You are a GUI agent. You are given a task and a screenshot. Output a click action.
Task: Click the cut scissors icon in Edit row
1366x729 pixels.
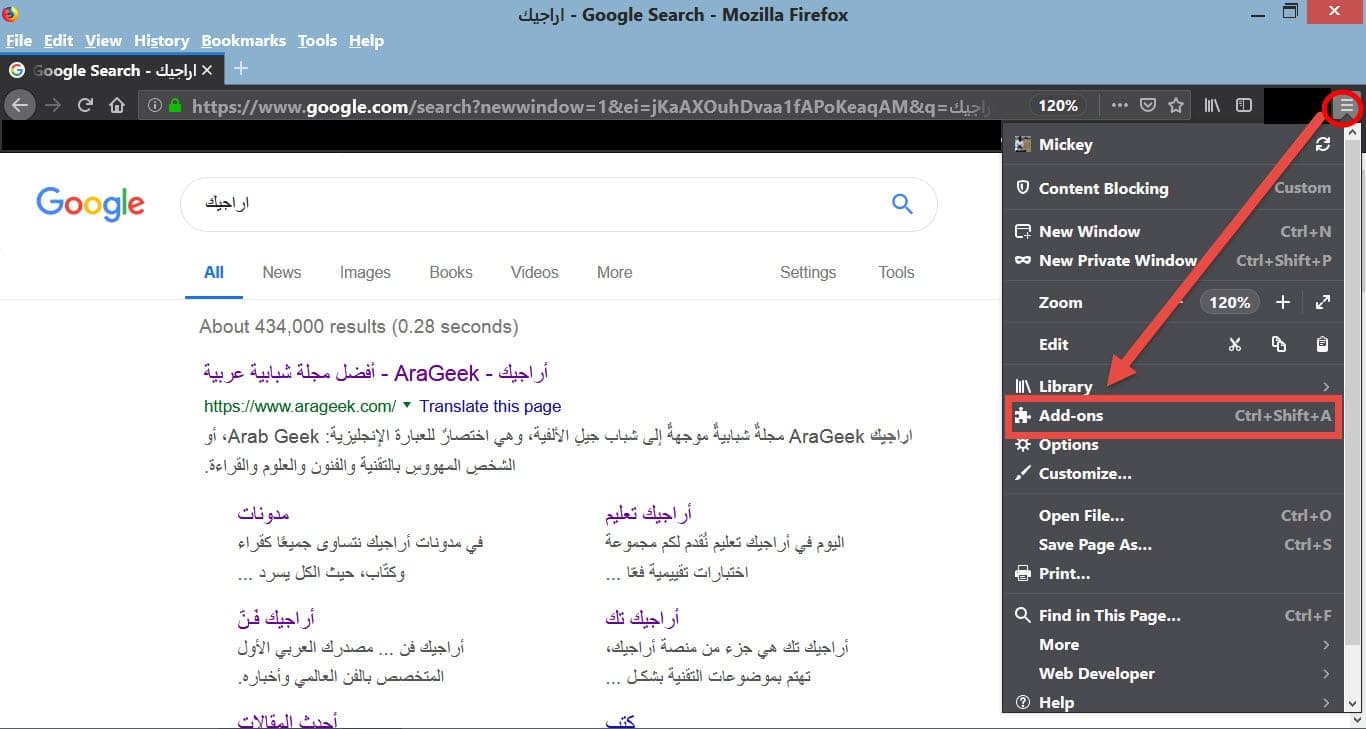[x=1235, y=344]
